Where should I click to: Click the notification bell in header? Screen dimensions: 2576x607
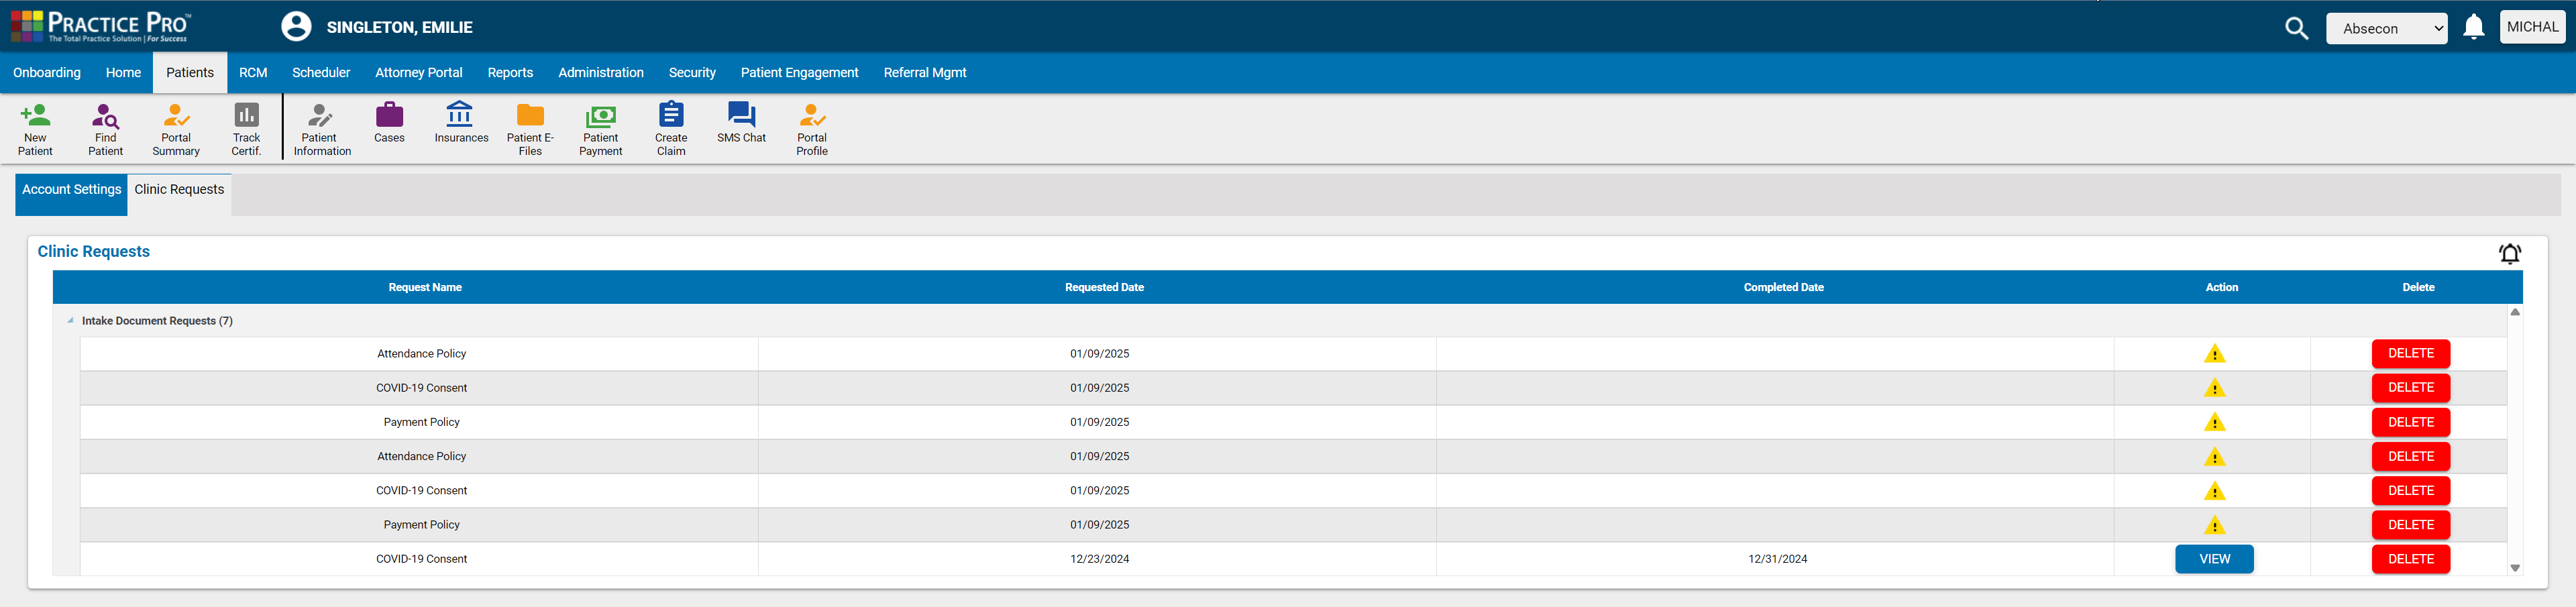(x=2473, y=28)
